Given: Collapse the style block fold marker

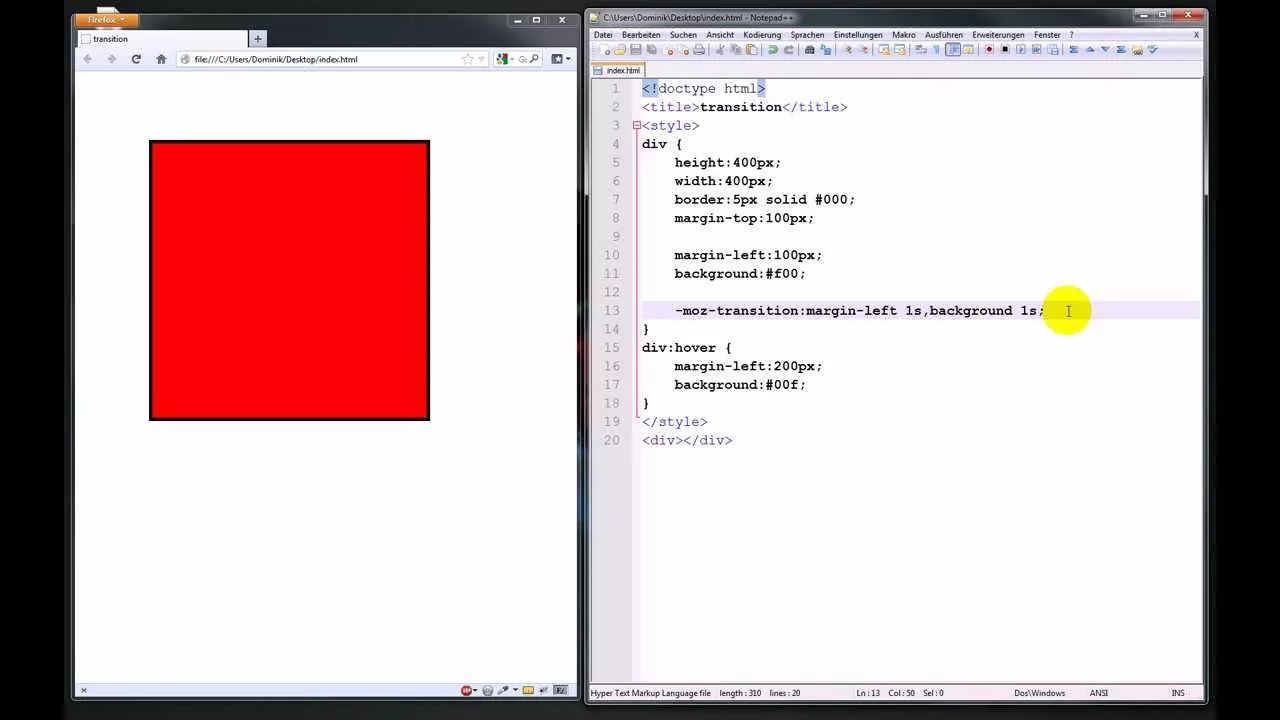Looking at the screenshot, I should point(635,125).
